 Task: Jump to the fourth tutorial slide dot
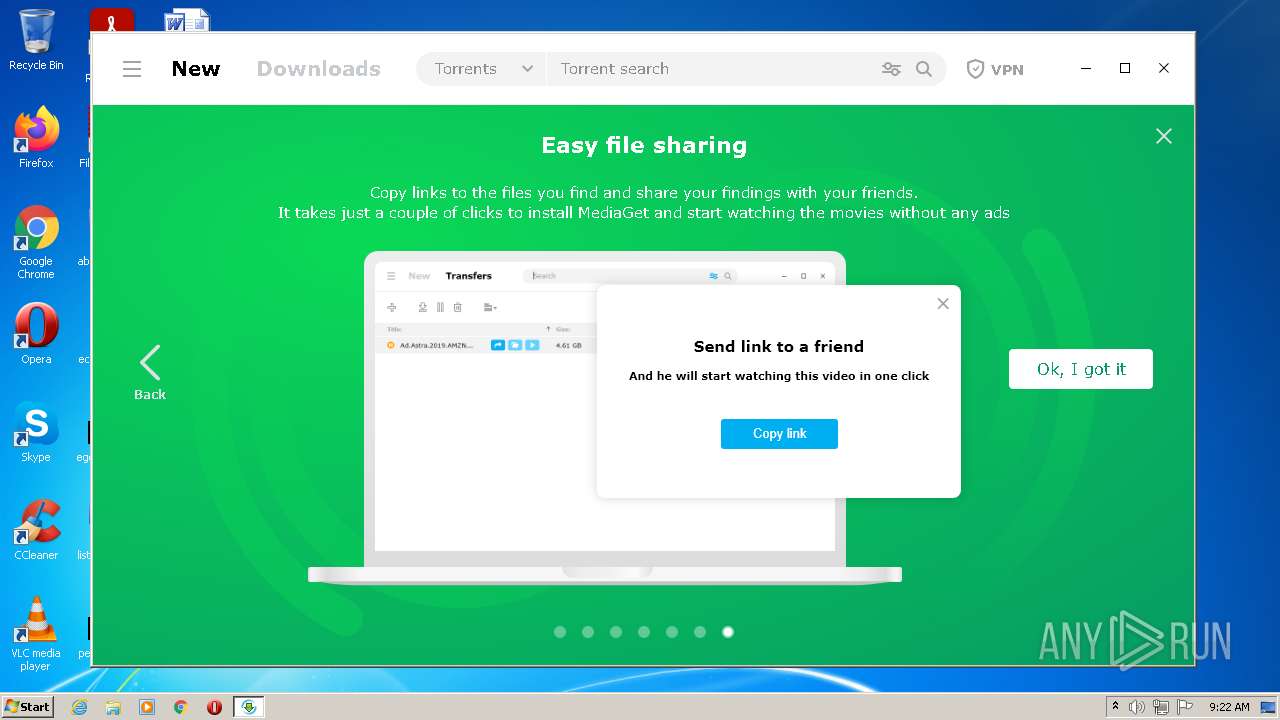(644, 632)
